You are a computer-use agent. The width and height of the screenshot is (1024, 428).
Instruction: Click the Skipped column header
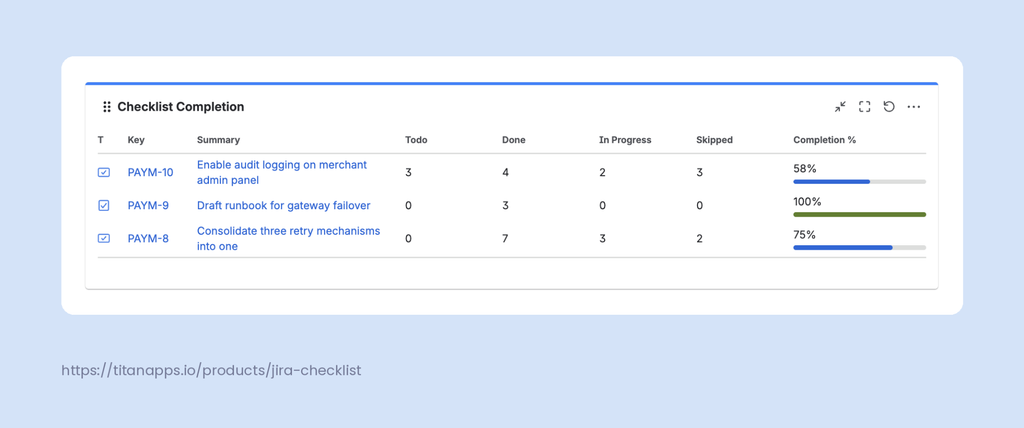coord(714,140)
